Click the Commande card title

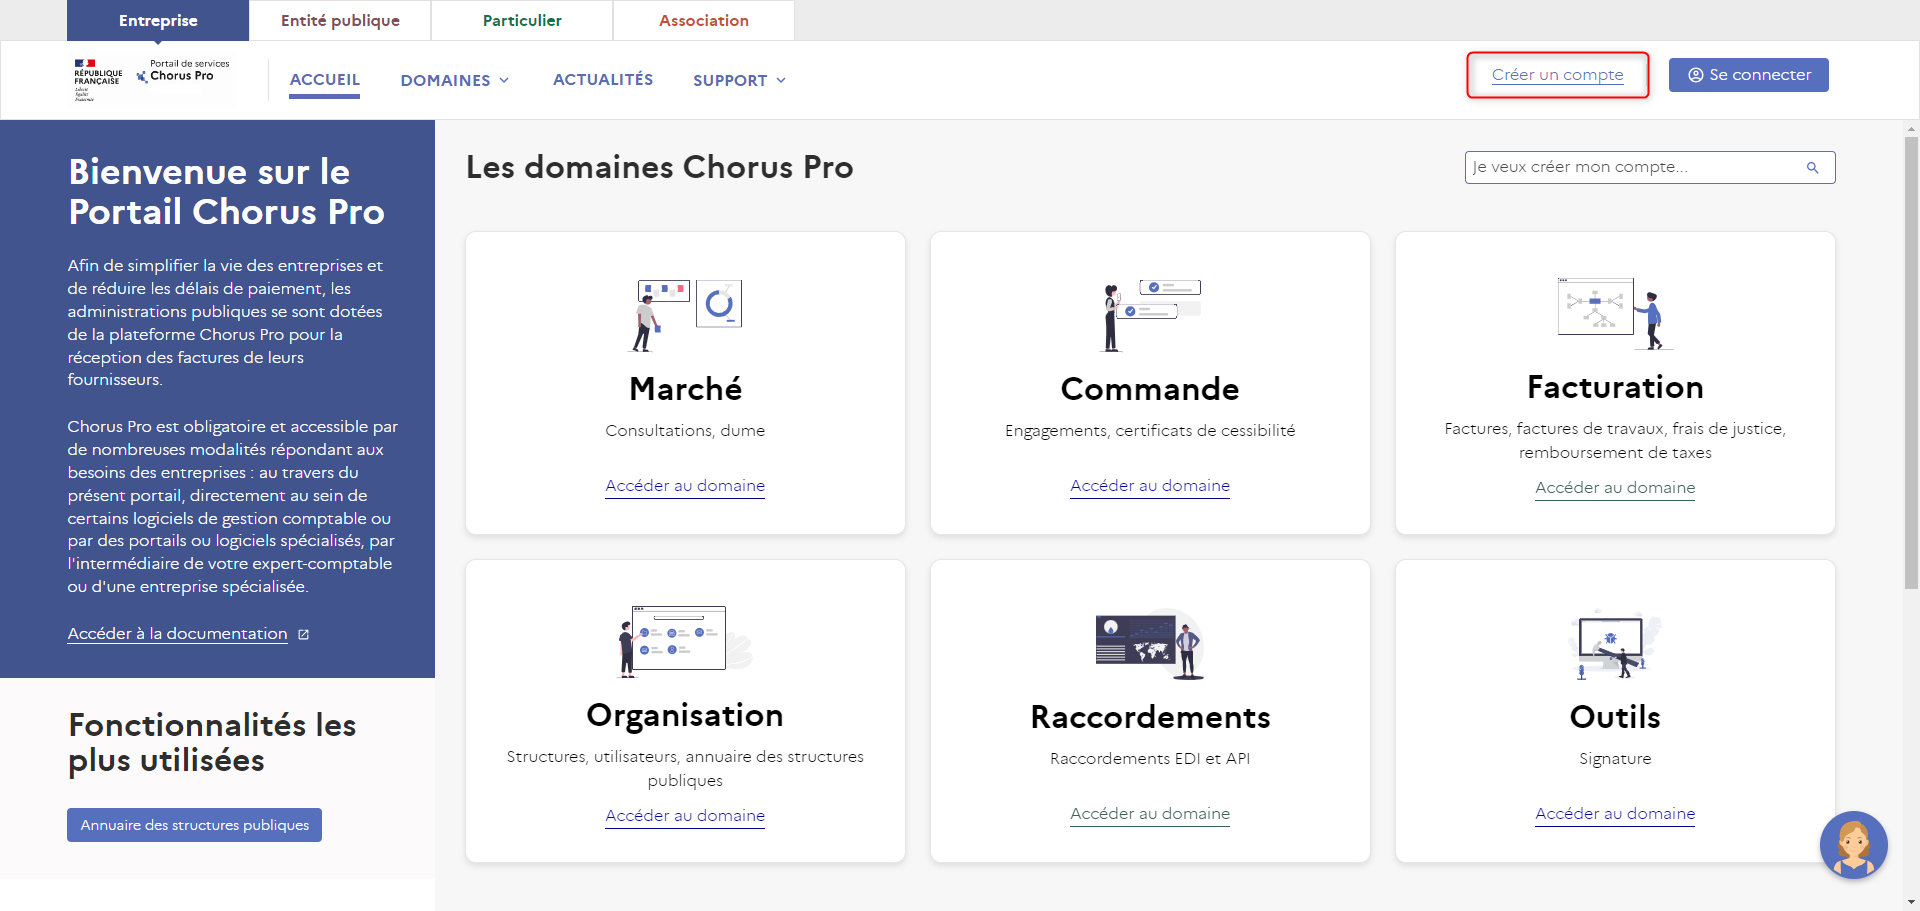pos(1150,389)
